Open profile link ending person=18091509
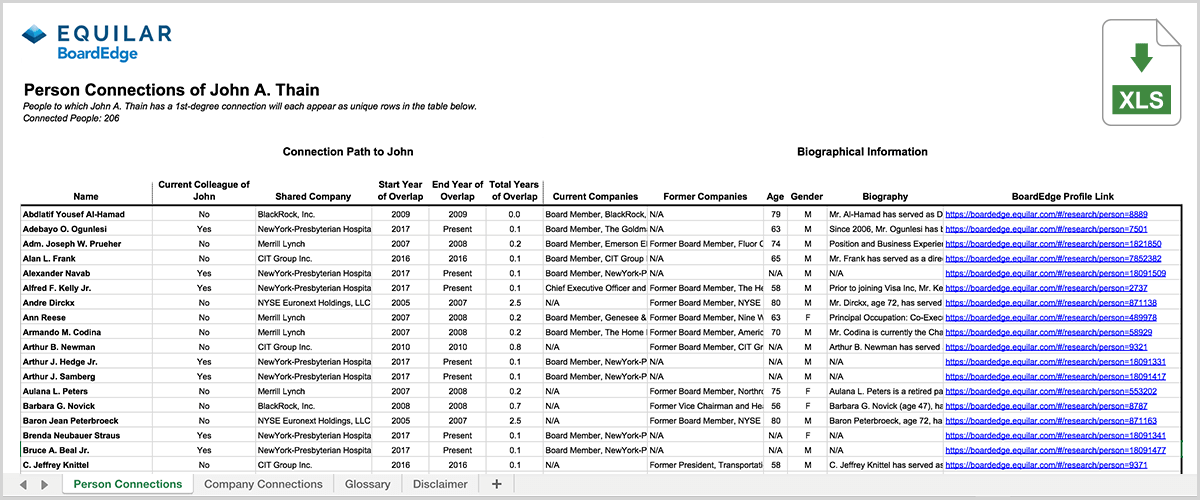The image size is (1200, 500). [x=1056, y=273]
